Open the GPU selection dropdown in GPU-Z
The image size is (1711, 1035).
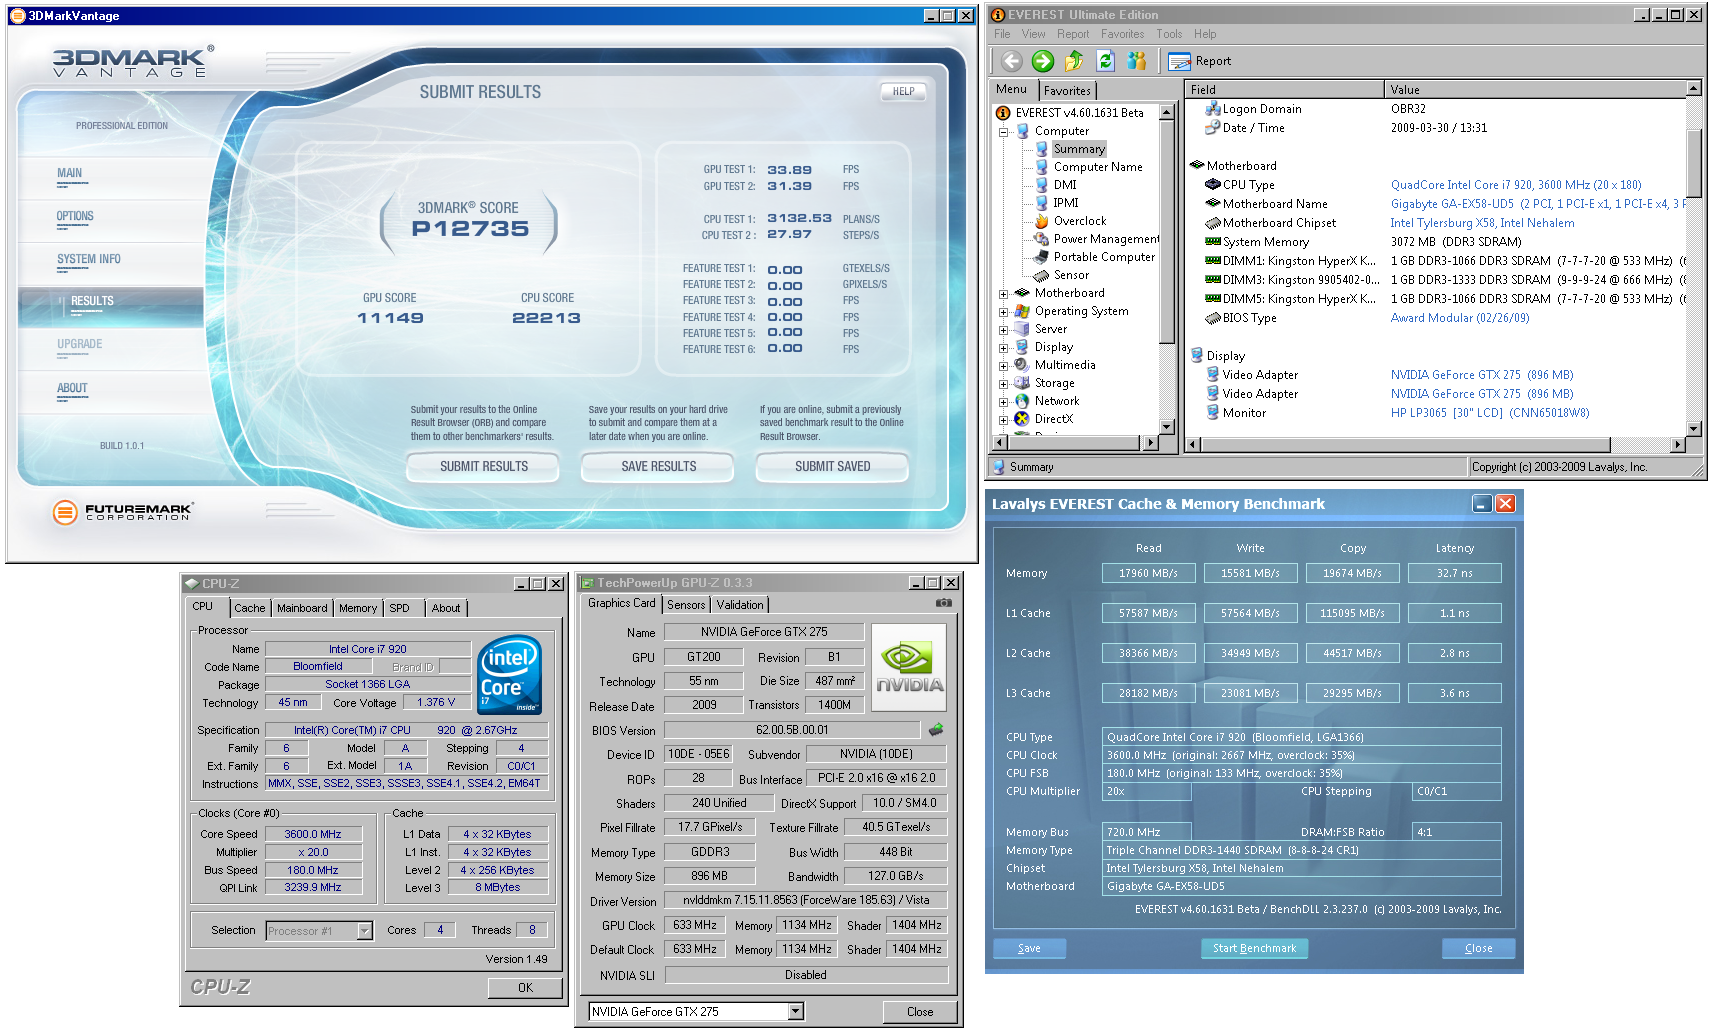[x=796, y=1011]
